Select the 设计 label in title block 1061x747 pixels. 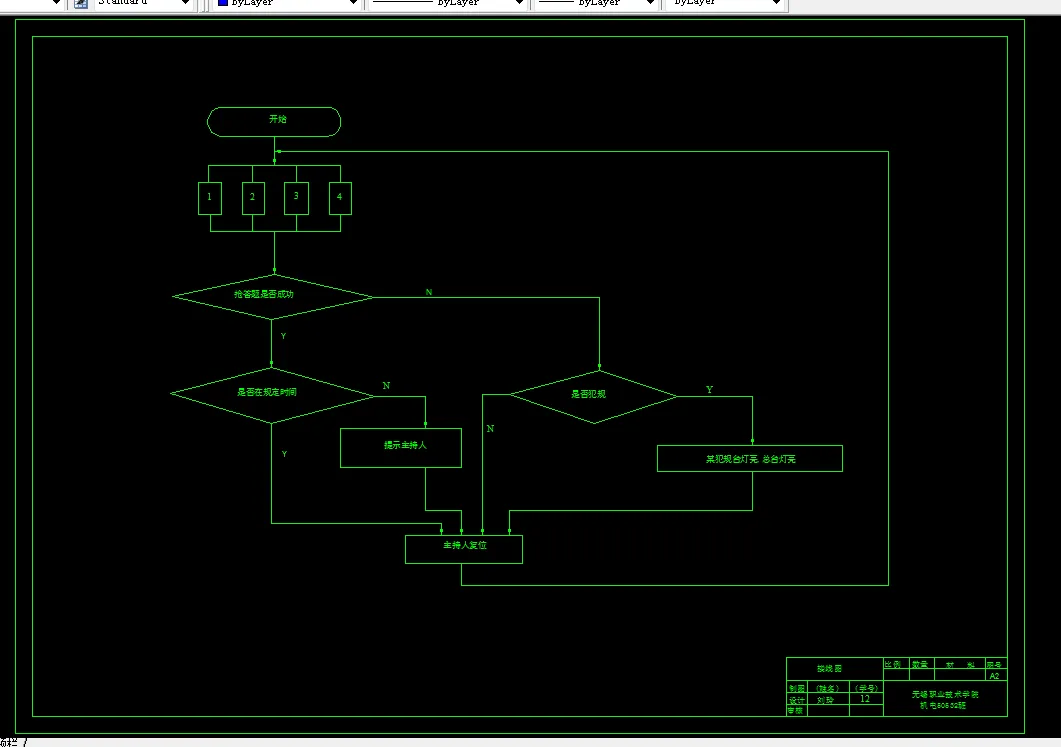click(x=797, y=700)
